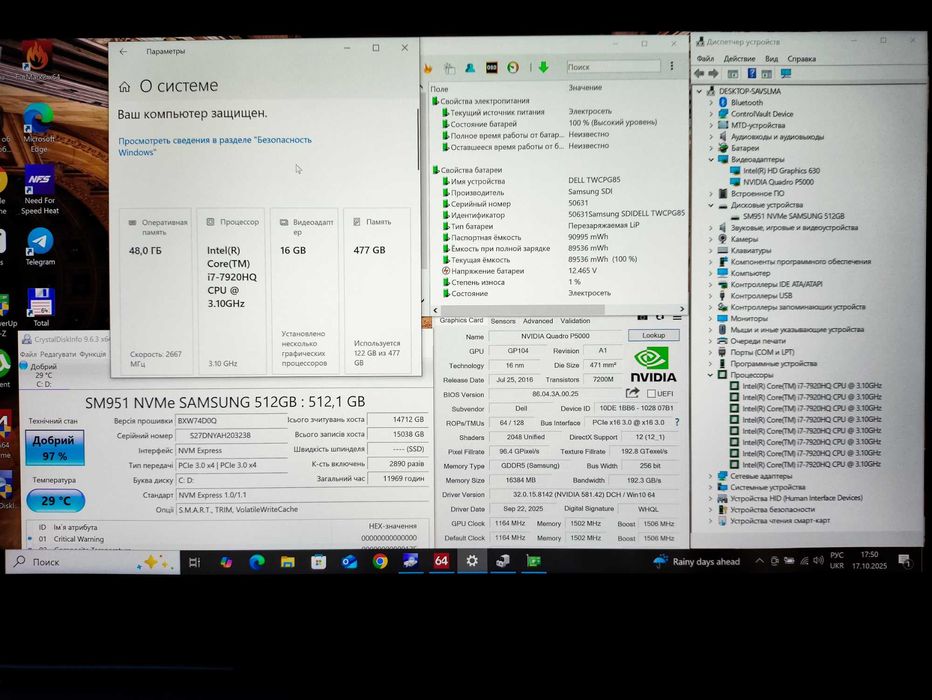Image resolution: width=932 pixels, height=700 pixels.
Task: Select NVIDIA Quadro P5000 in Device Manager tree
Action: pos(777,182)
